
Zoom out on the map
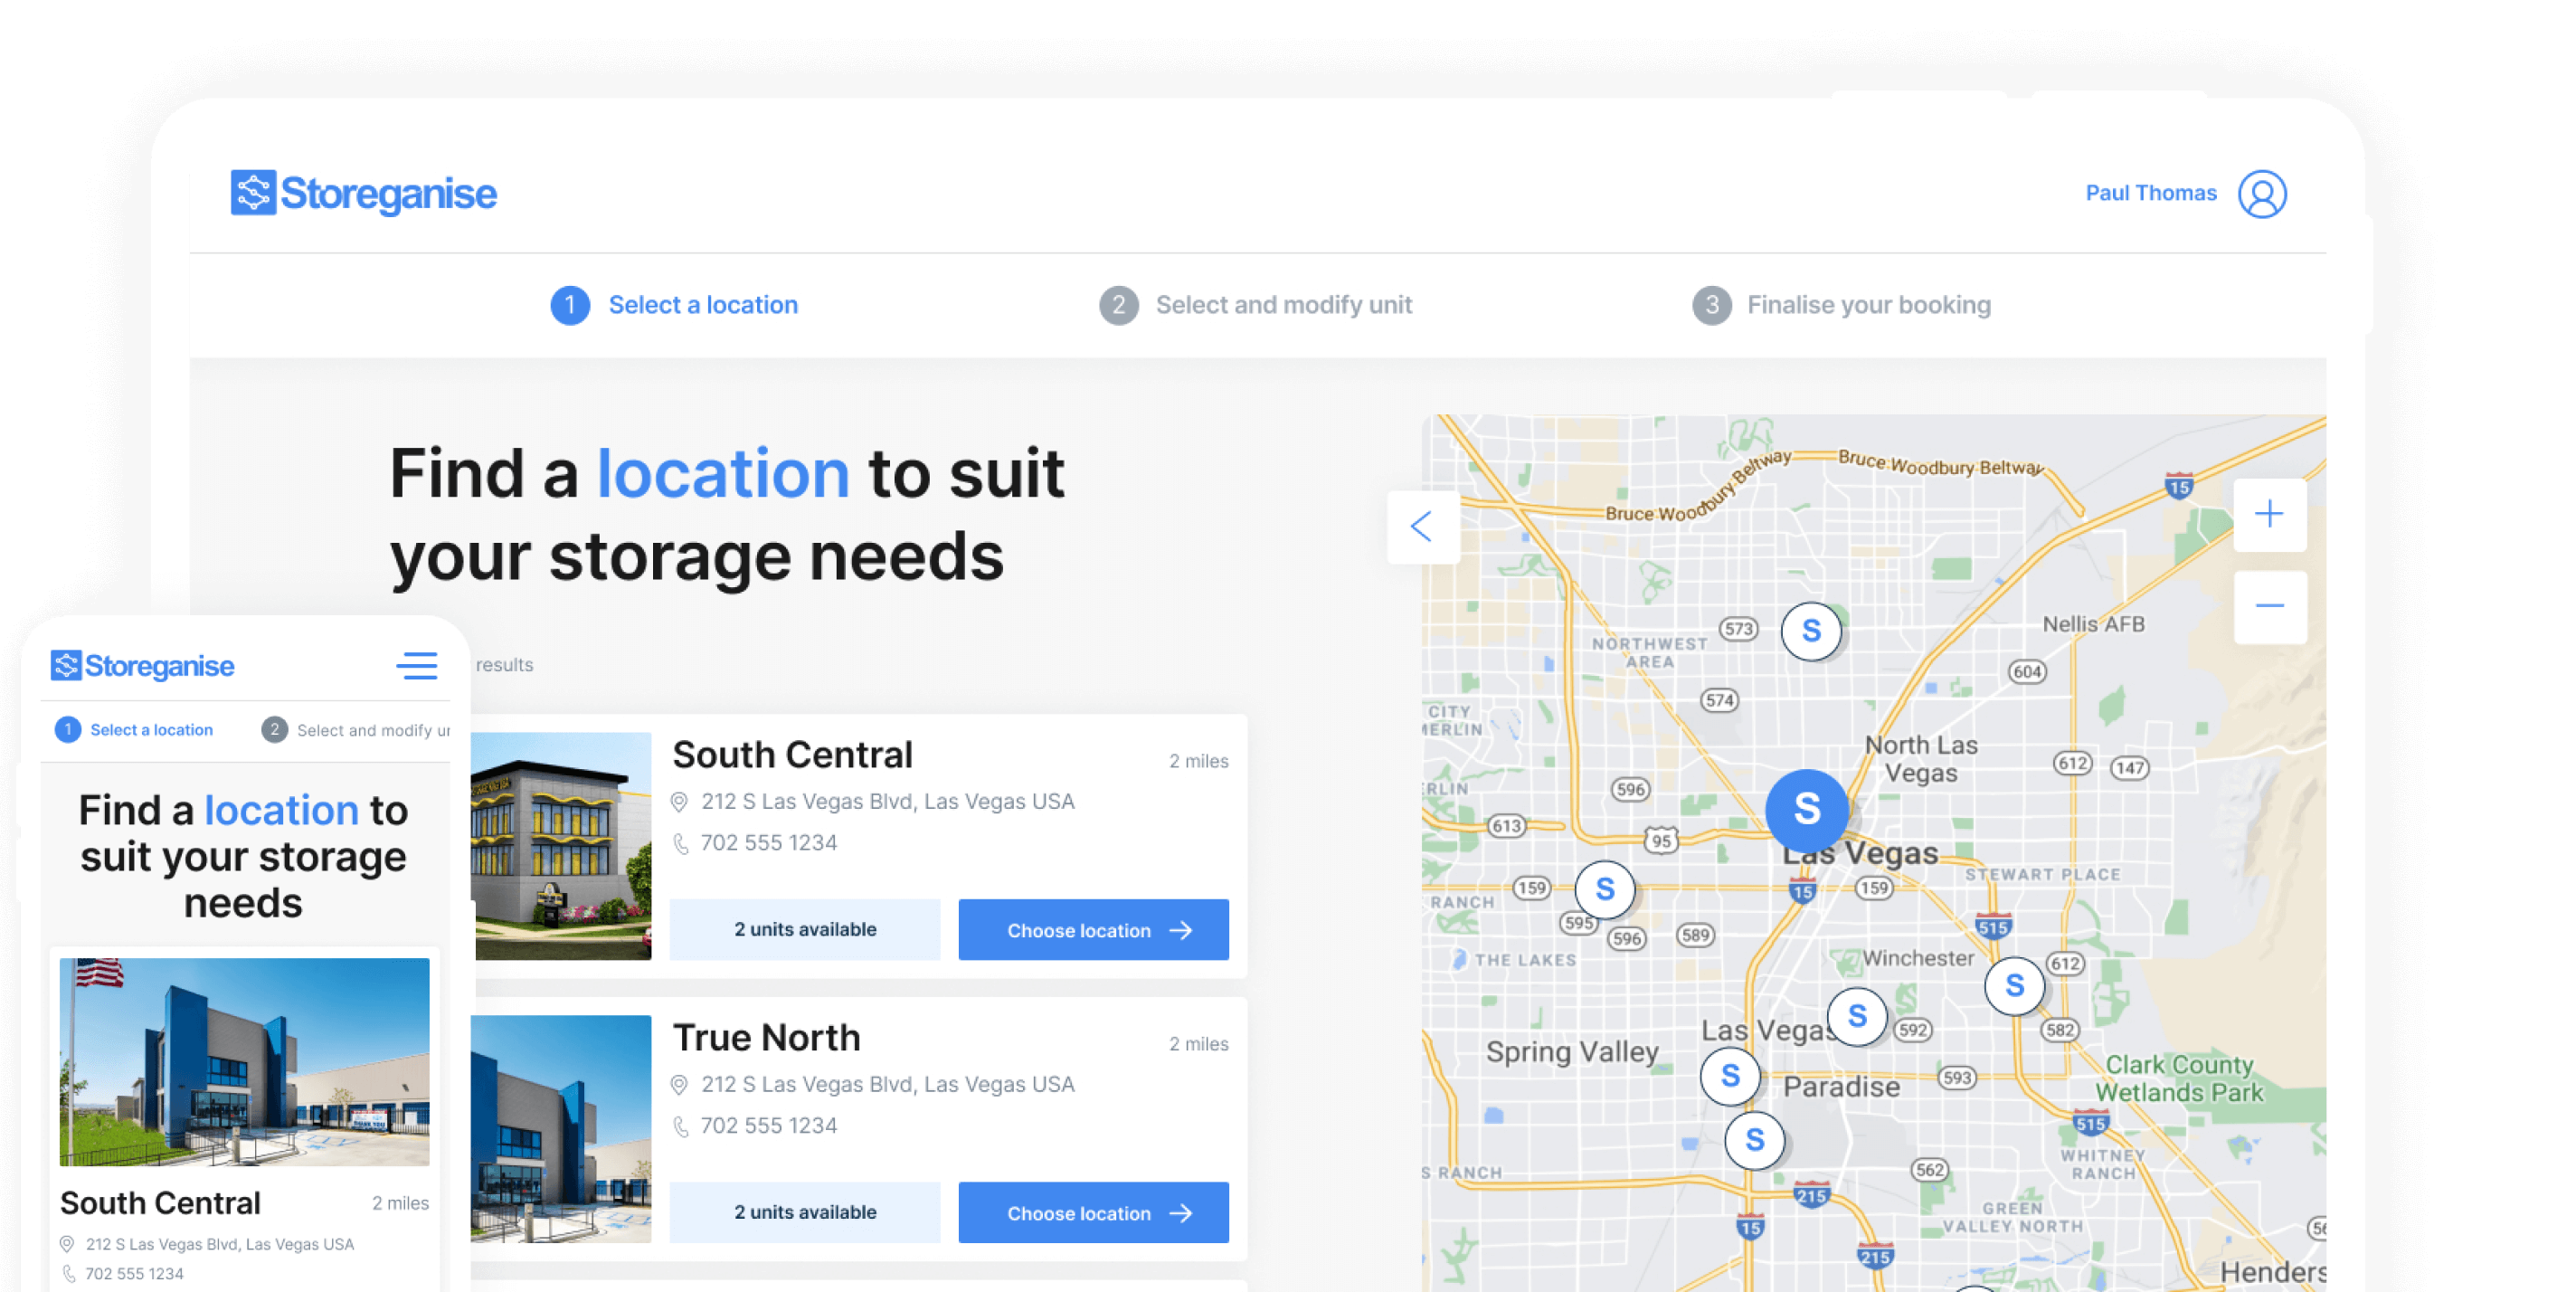point(2269,606)
